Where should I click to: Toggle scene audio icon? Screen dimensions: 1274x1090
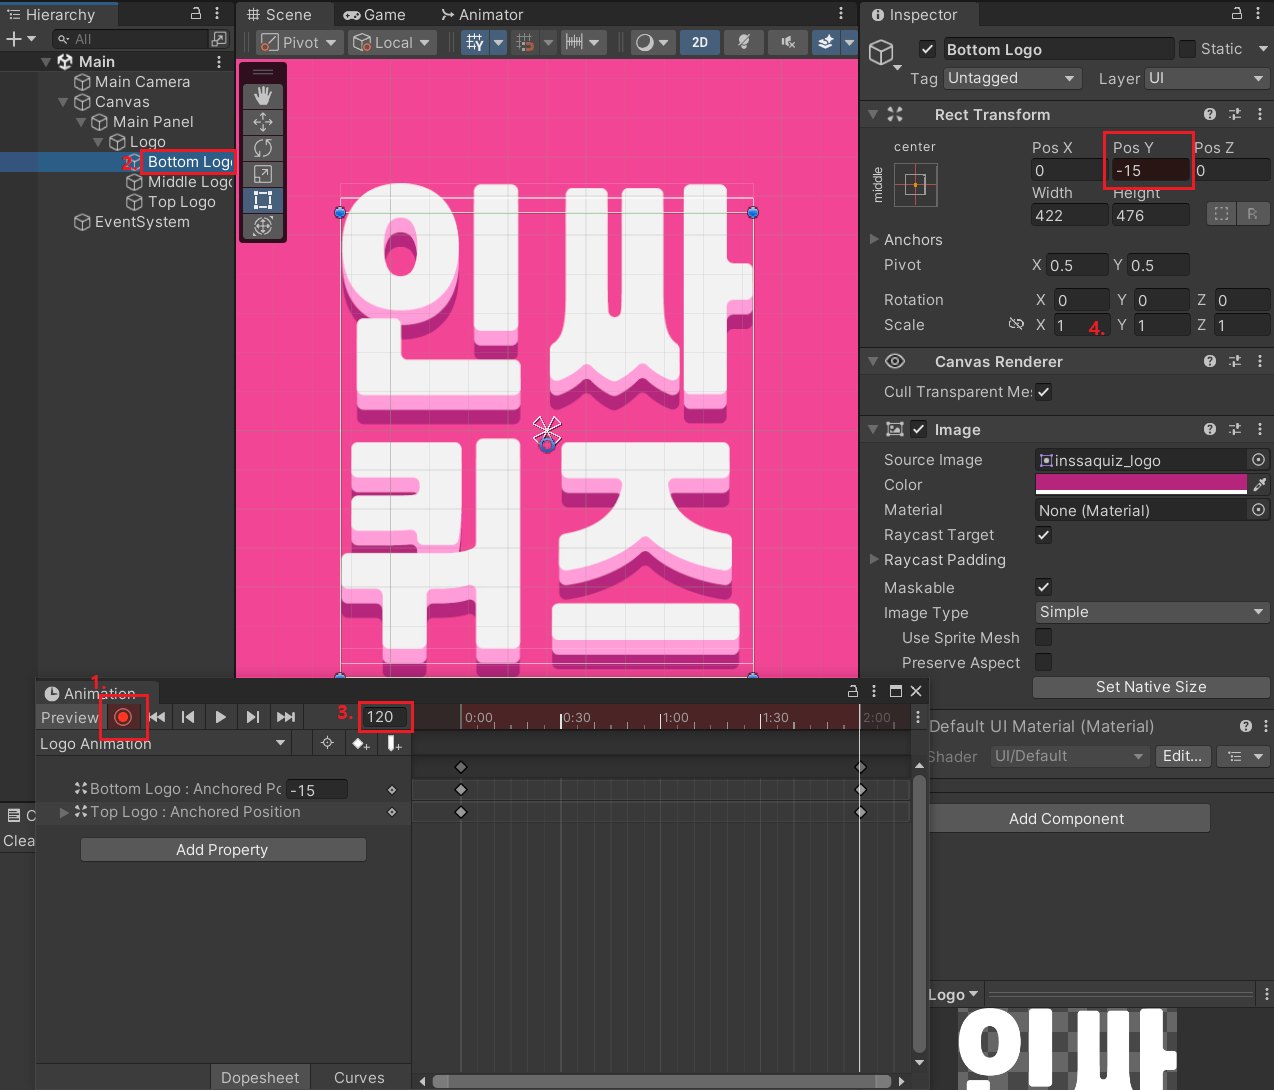click(x=788, y=42)
